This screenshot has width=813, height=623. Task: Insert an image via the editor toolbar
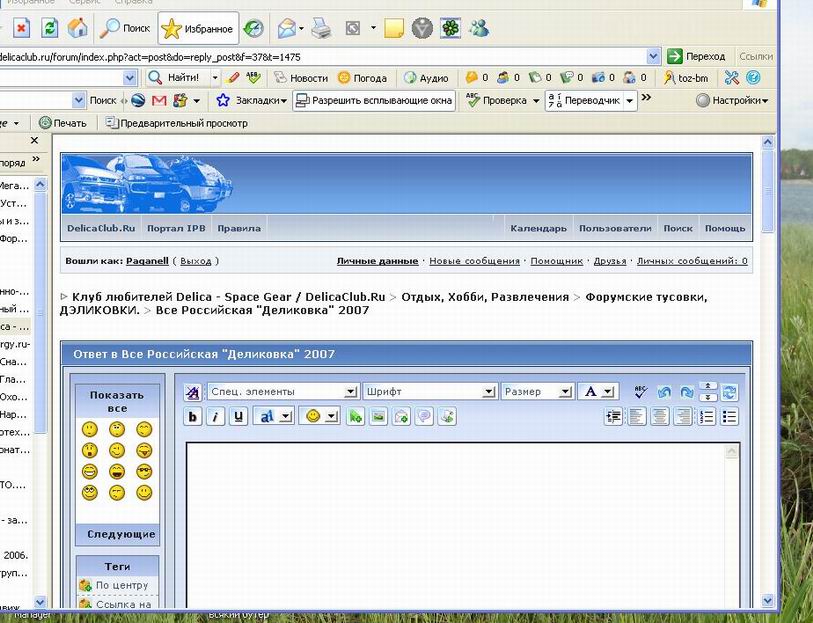pos(378,417)
